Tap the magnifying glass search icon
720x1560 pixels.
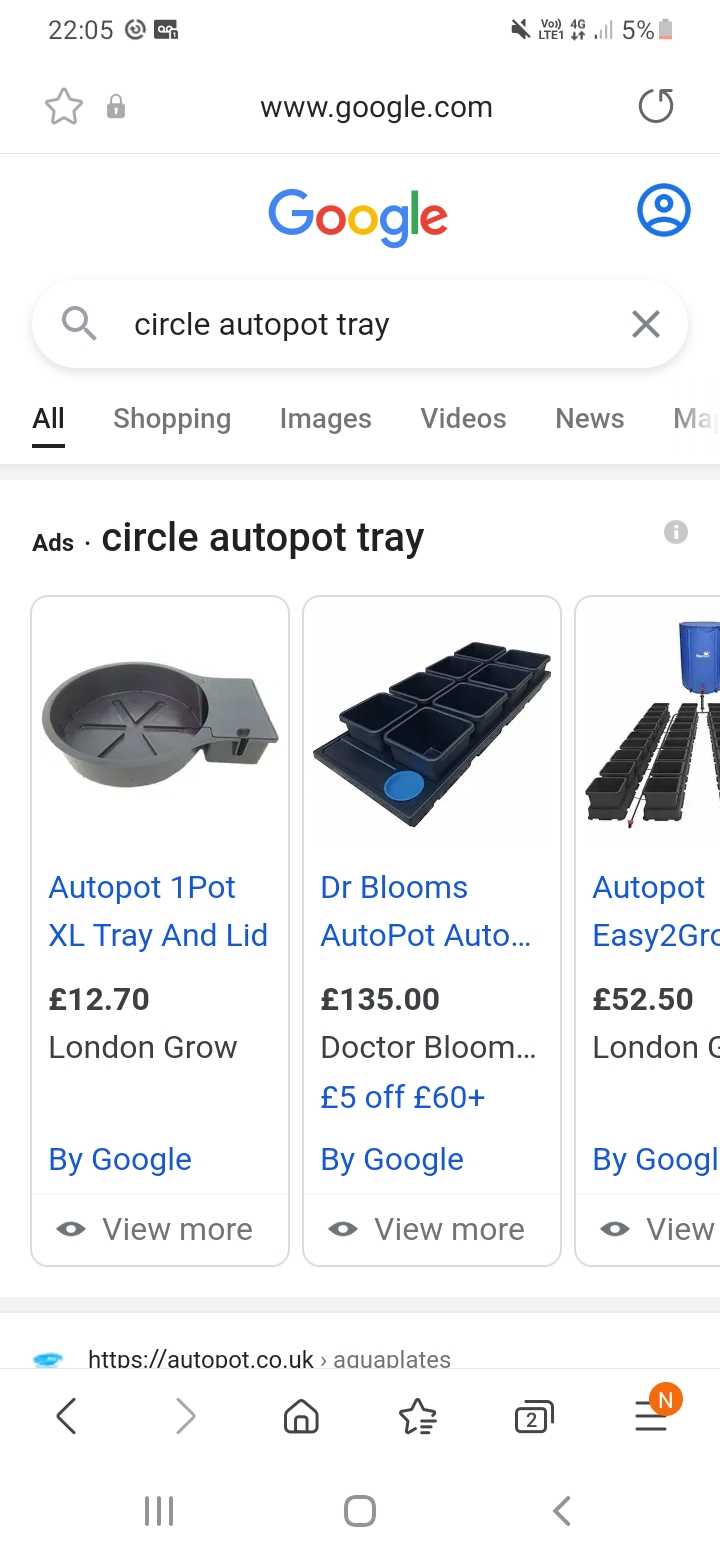click(x=78, y=324)
